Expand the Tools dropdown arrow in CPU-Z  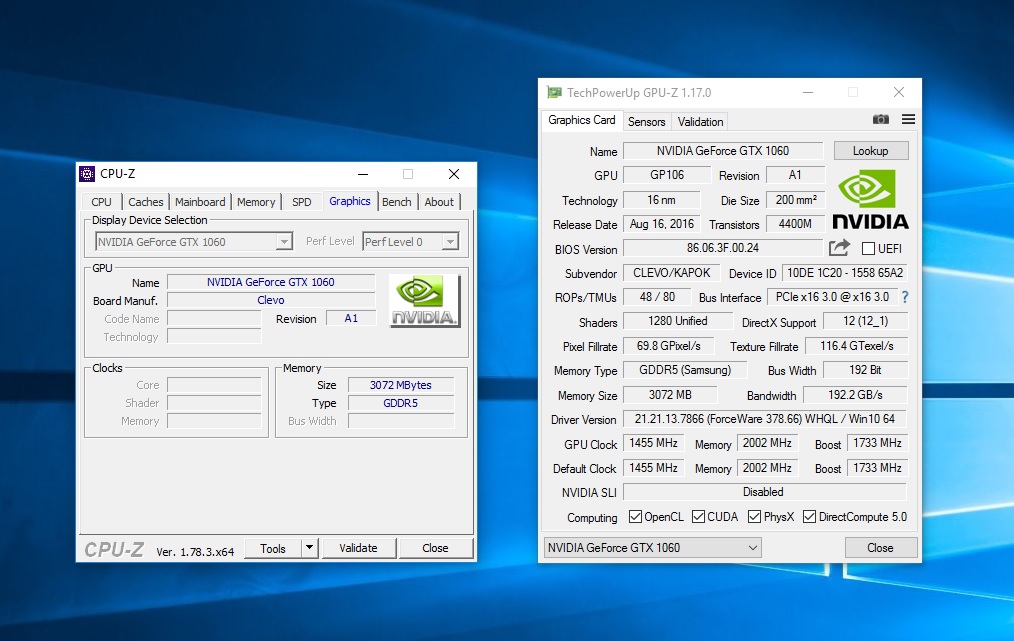pyautogui.click(x=310, y=548)
